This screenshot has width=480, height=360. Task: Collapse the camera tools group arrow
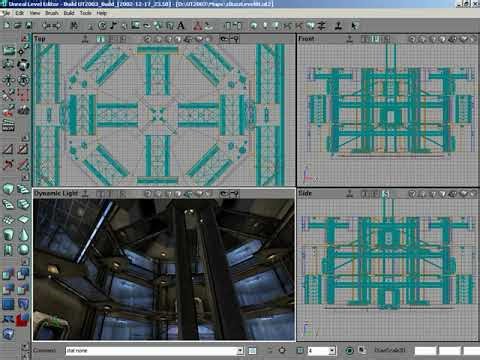point(24,38)
